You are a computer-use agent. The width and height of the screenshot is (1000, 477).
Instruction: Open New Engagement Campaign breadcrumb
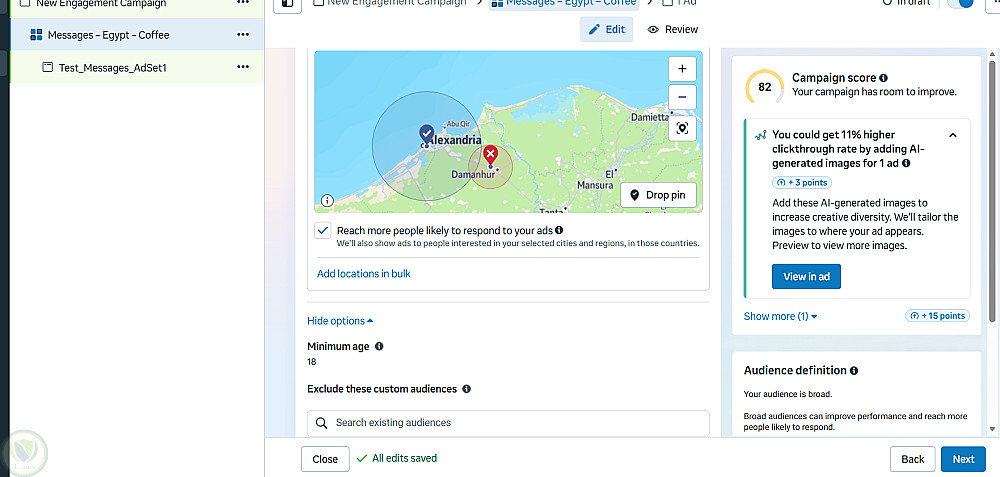390,3
